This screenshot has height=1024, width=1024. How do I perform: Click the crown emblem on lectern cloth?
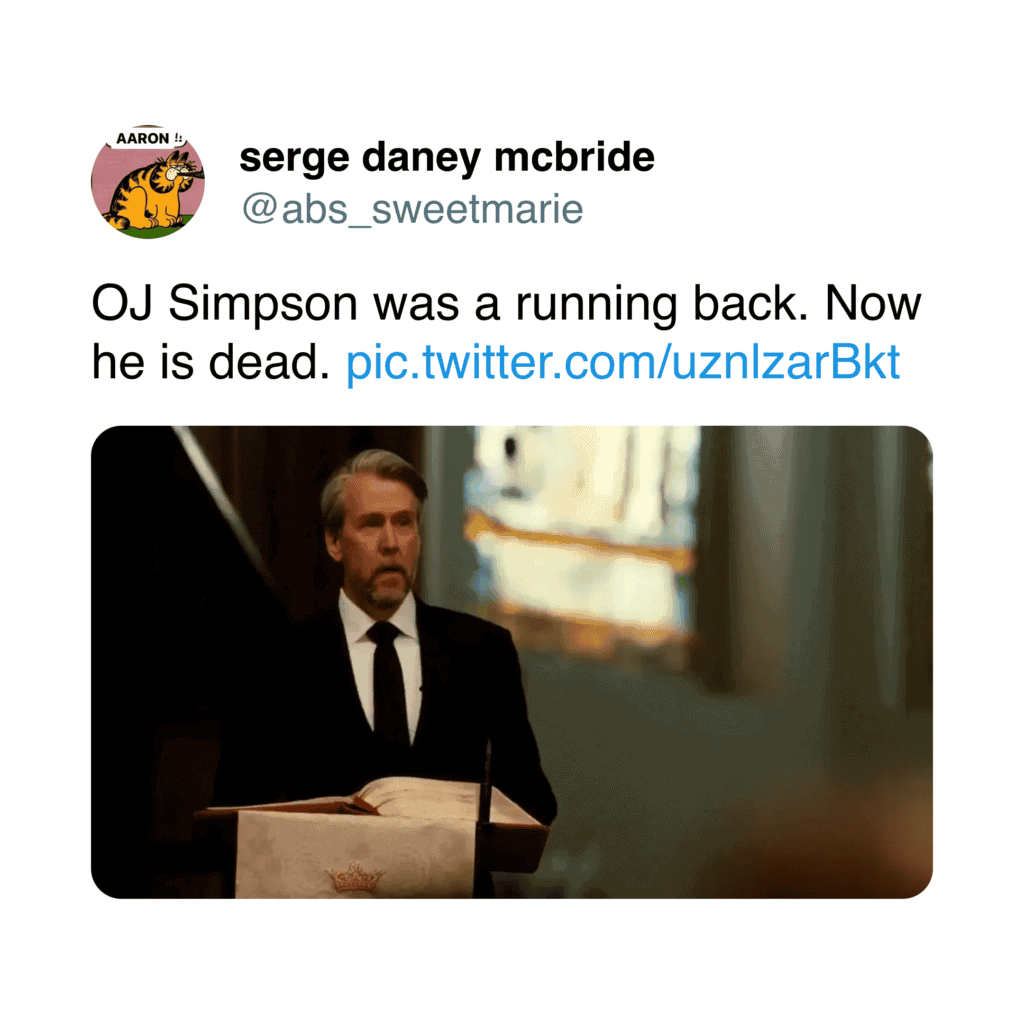(x=356, y=877)
